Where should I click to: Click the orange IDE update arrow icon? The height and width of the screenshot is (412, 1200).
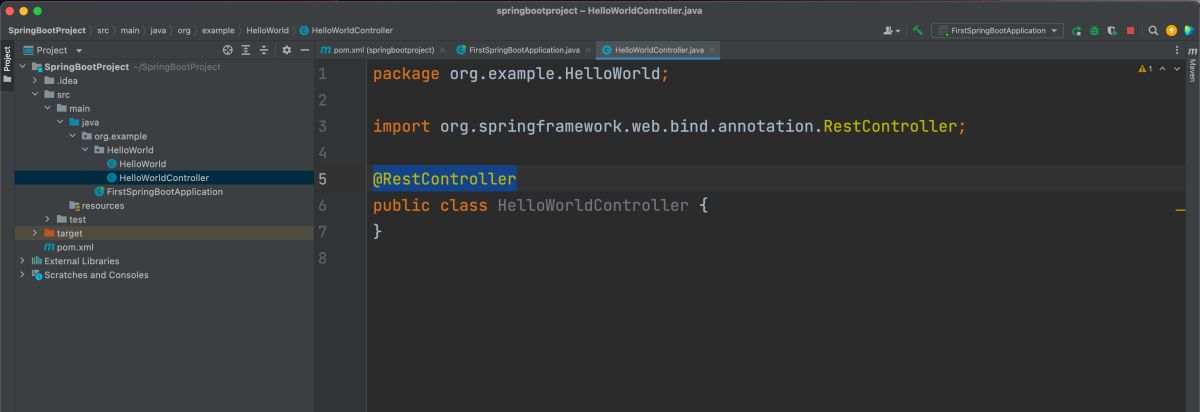pos(1171,31)
